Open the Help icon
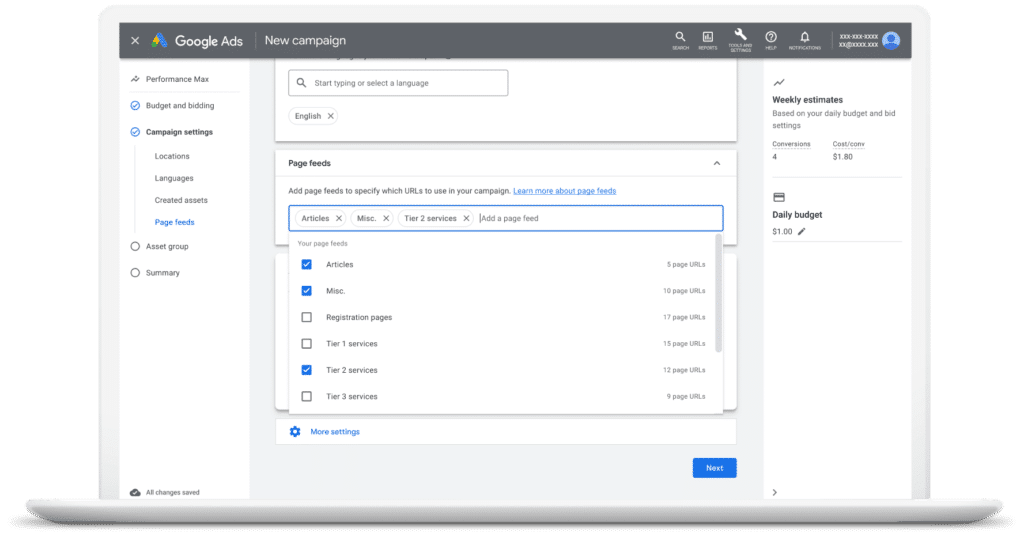The width and height of the screenshot is (1024, 533). pyautogui.click(x=771, y=40)
